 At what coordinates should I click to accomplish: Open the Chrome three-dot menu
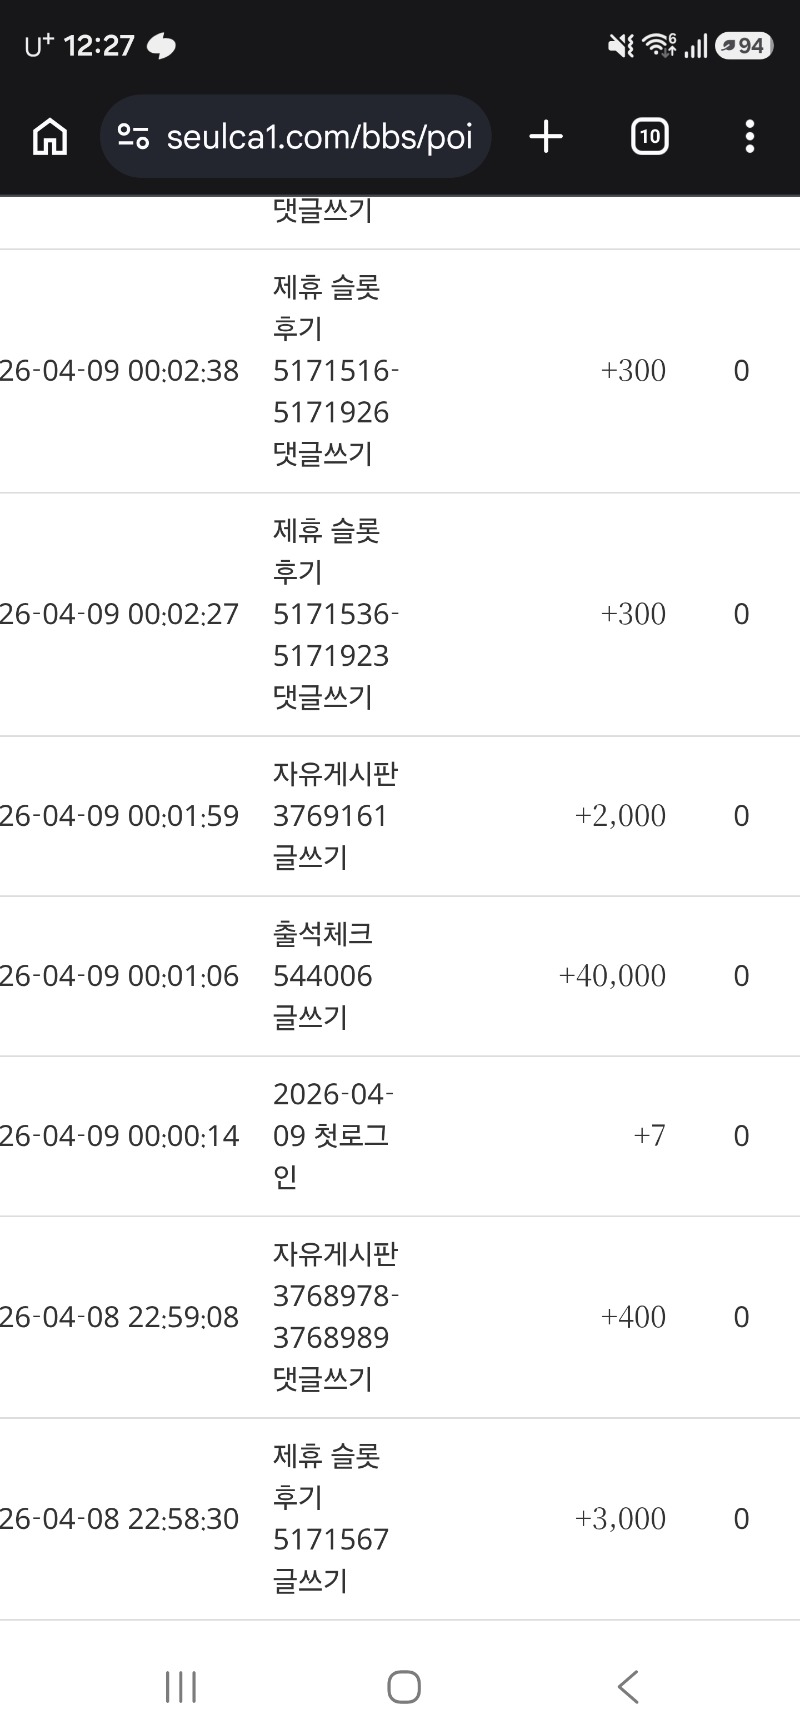[749, 137]
